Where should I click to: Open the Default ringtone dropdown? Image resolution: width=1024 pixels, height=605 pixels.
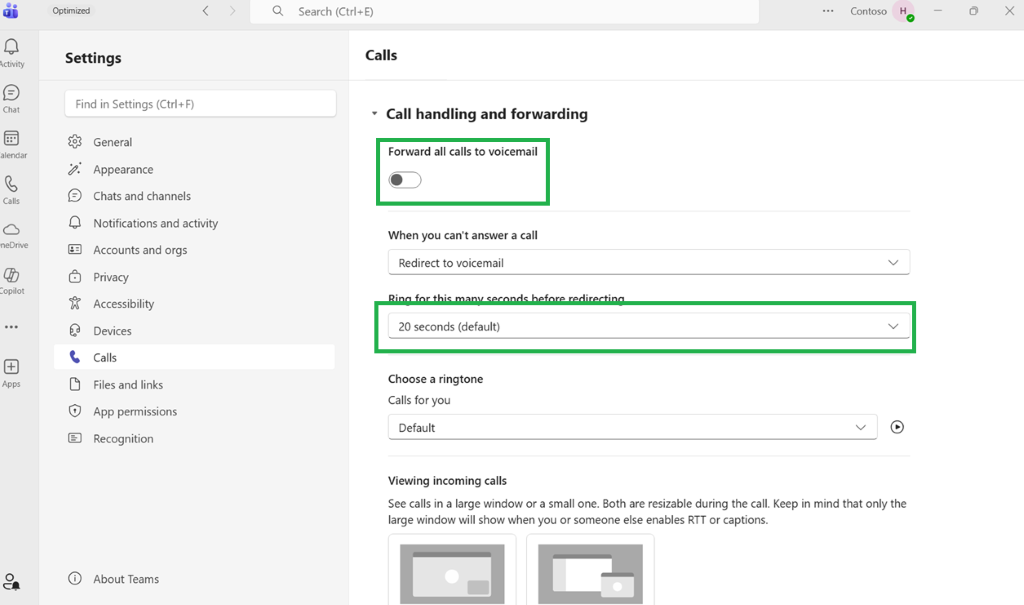click(x=632, y=427)
